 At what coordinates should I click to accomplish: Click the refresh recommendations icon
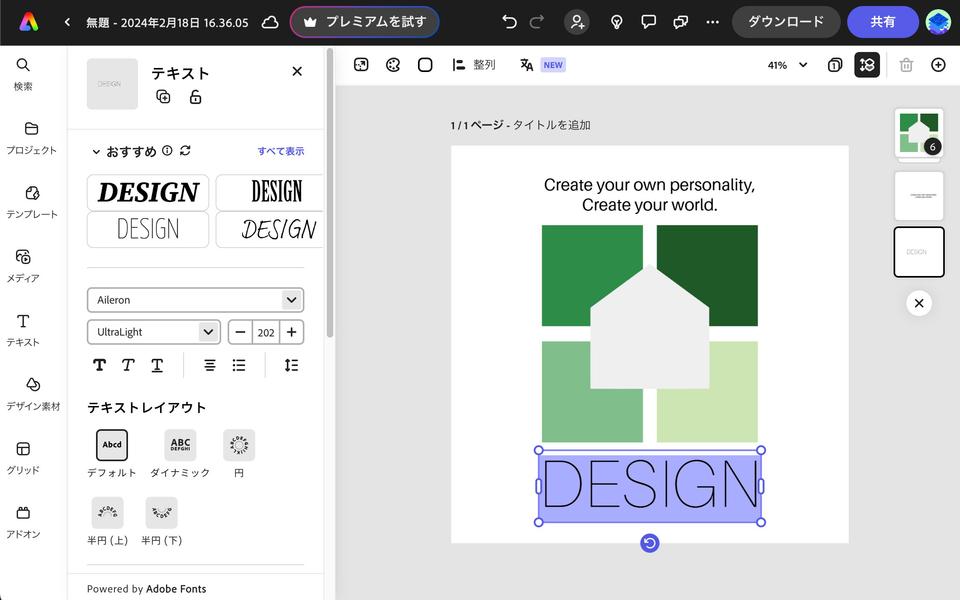[x=185, y=151]
